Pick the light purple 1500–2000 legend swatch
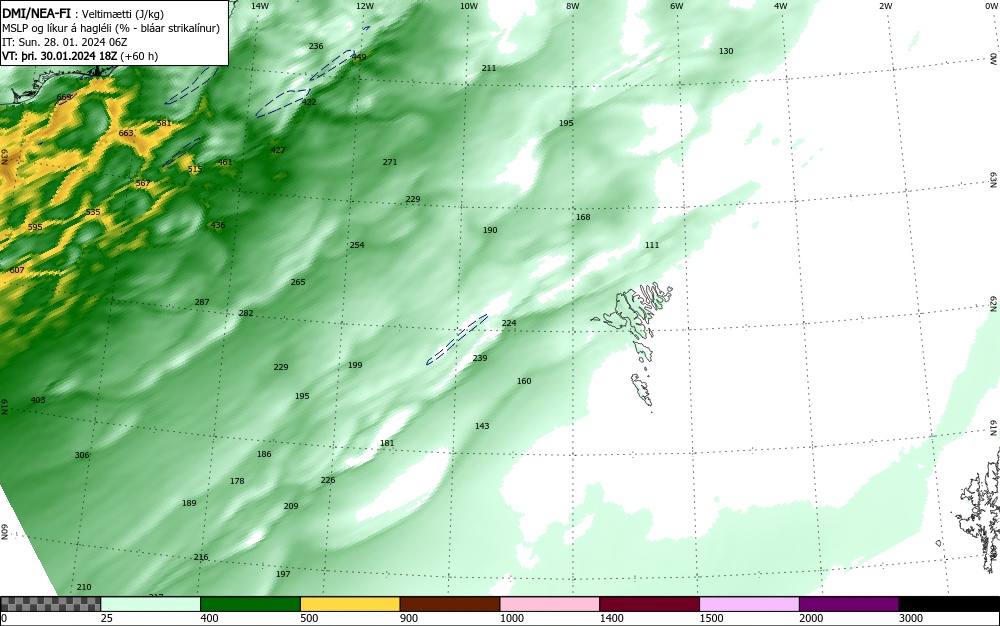This screenshot has width=1000, height=626. pyautogui.click(x=749, y=604)
